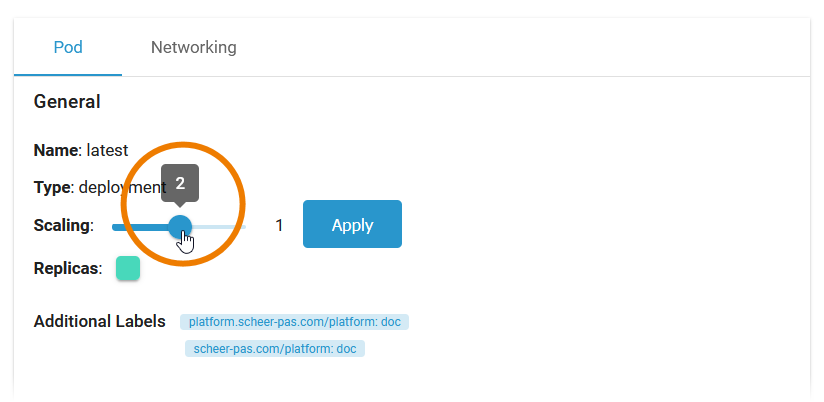Select the green replica status square
This screenshot has height=402, width=824.
click(x=128, y=268)
